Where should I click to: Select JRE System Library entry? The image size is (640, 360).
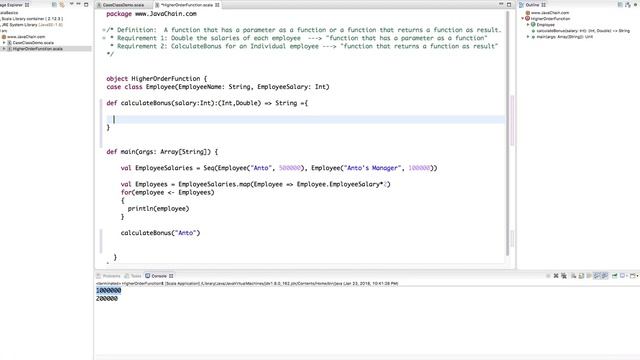pyautogui.click(x=32, y=25)
